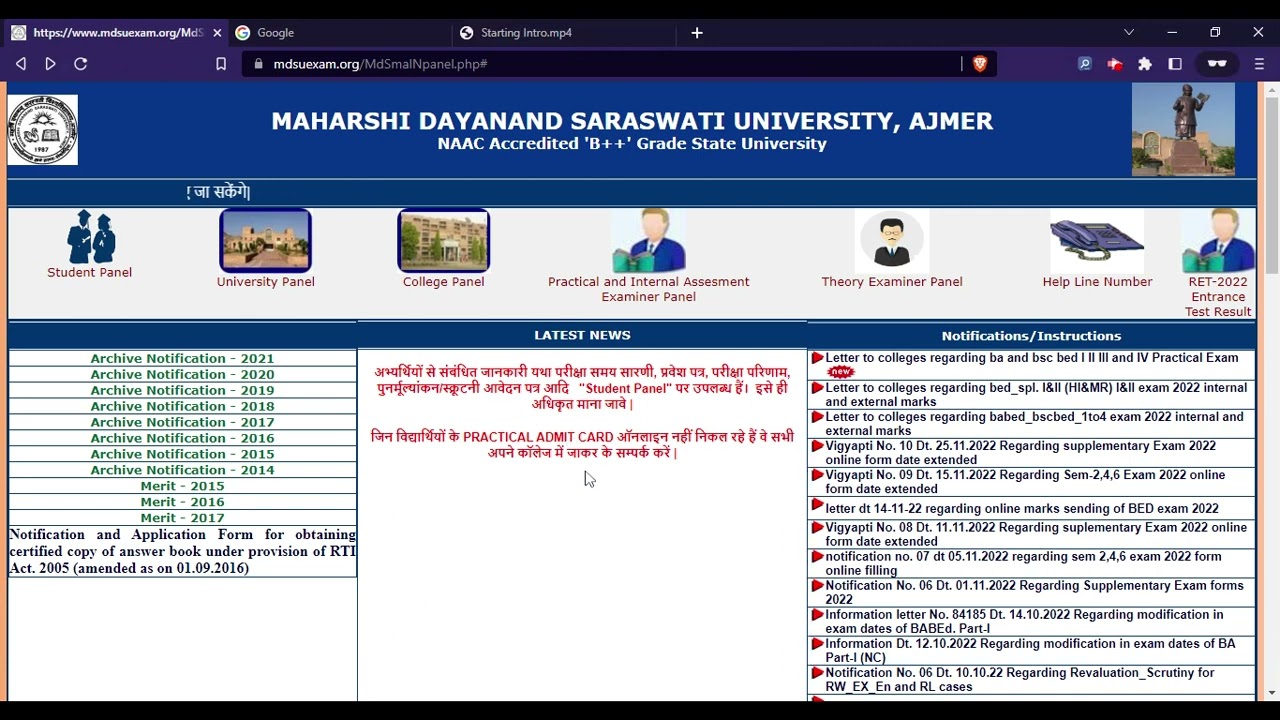Image resolution: width=1280 pixels, height=720 pixels.
Task: Toggle the browser sidebar panel
Action: 1175,64
